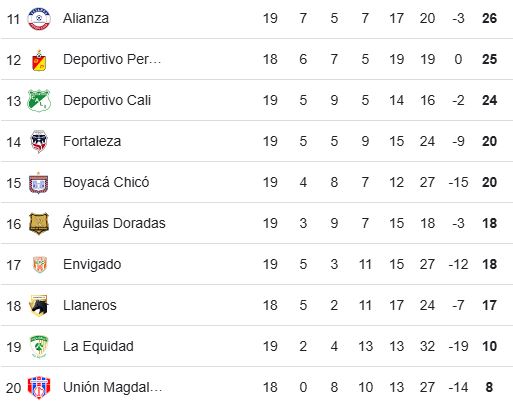The image size is (513, 408).
Task: Click the Deportivo Cali green crest
Action: coord(39,101)
